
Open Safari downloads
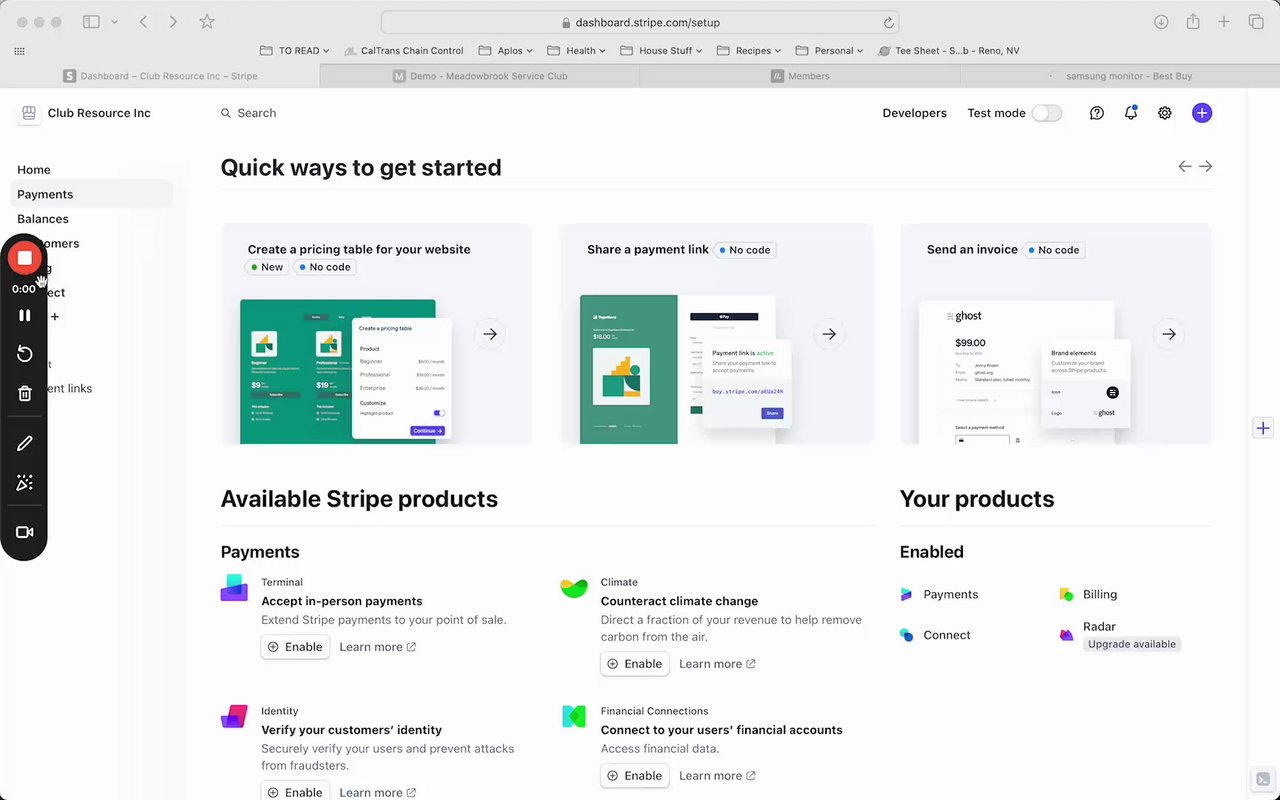tap(1161, 22)
